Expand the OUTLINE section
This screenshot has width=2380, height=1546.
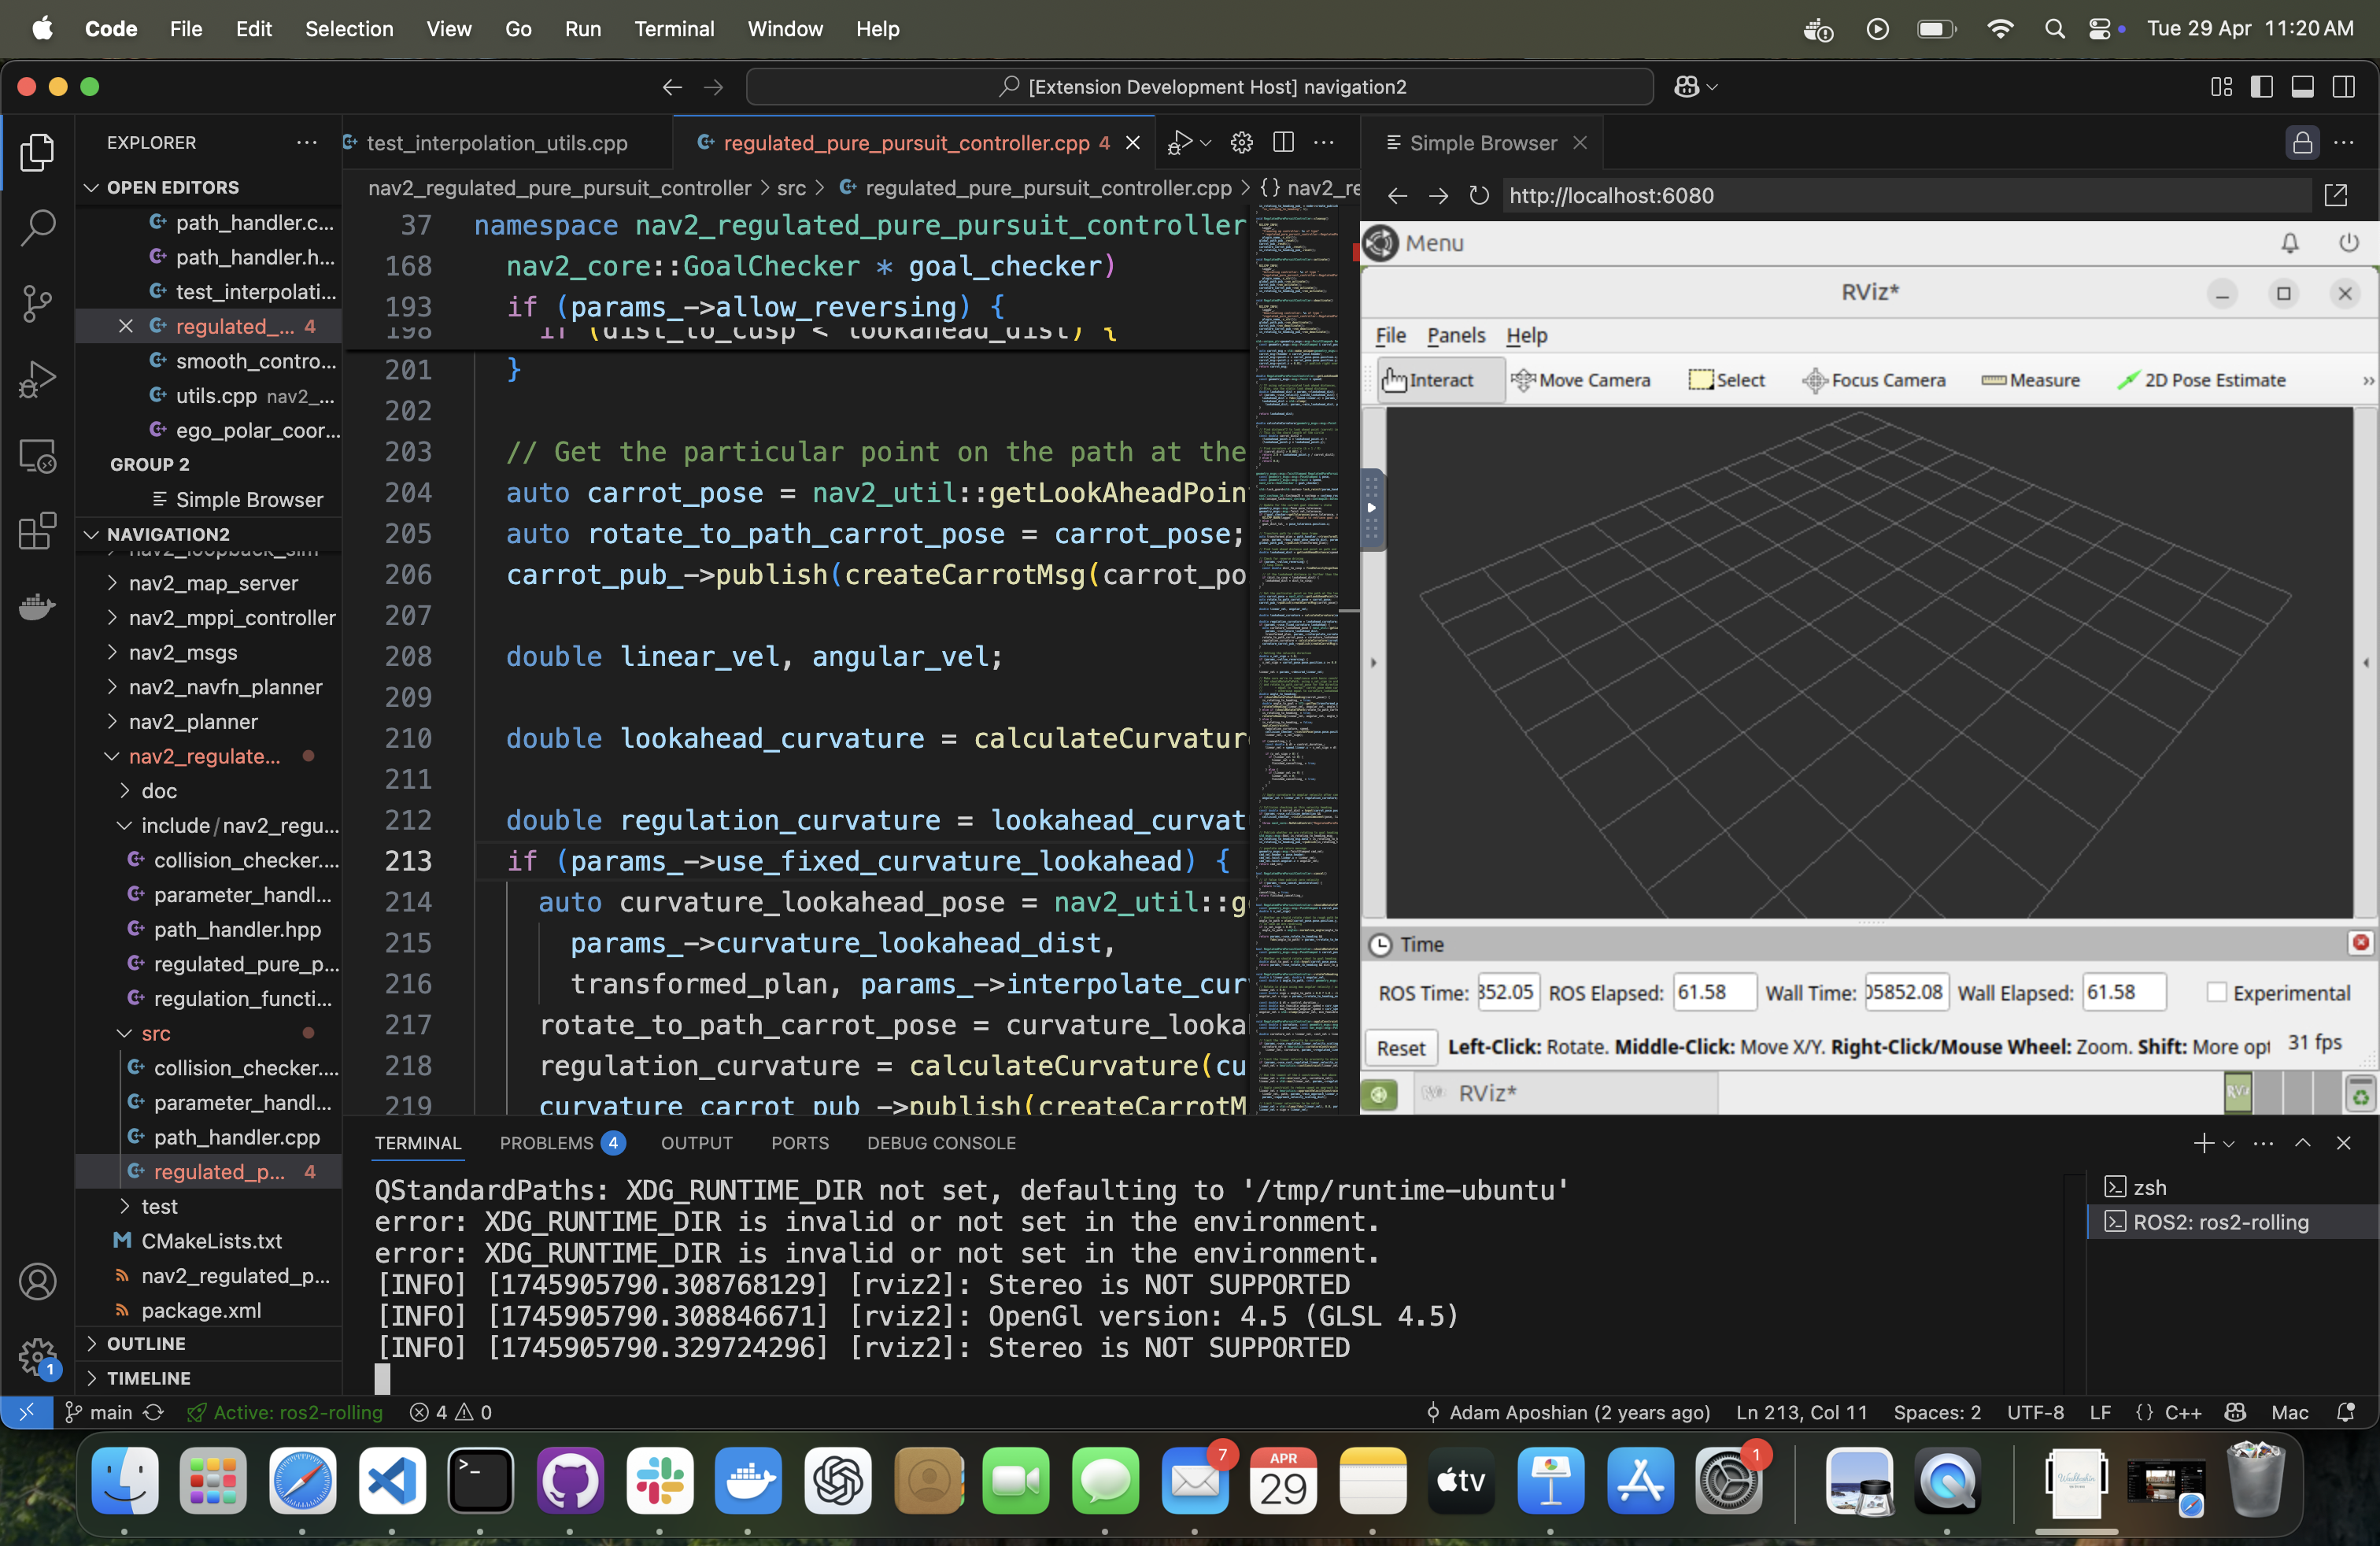click(x=146, y=1343)
